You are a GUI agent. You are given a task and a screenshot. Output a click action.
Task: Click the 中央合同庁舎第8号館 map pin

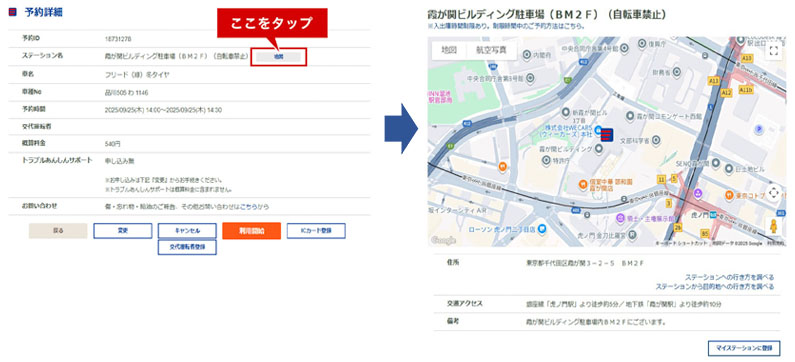coord(530,79)
